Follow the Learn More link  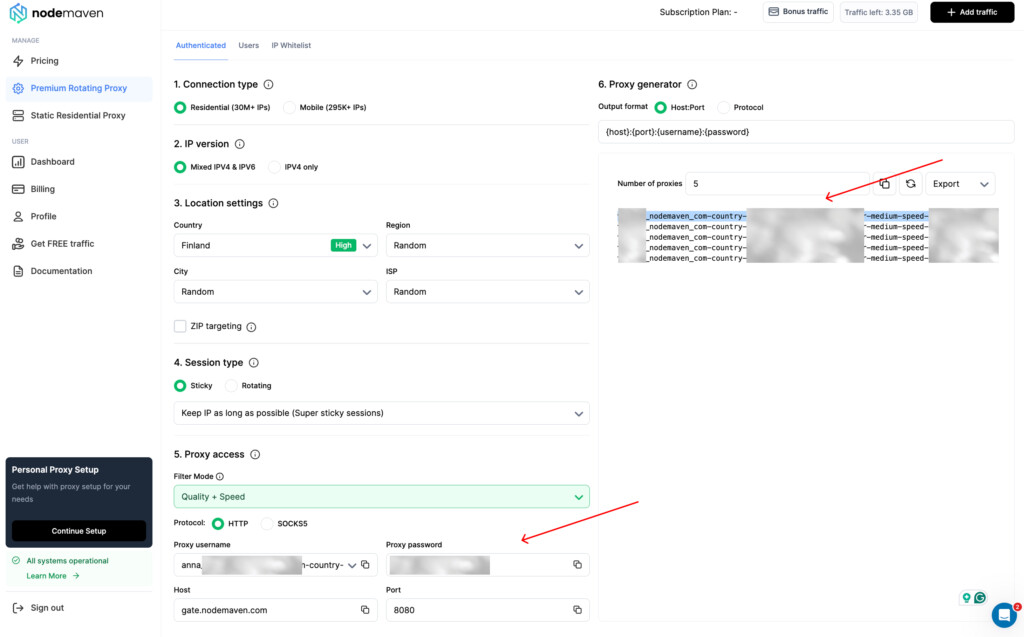(x=53, y=576)
